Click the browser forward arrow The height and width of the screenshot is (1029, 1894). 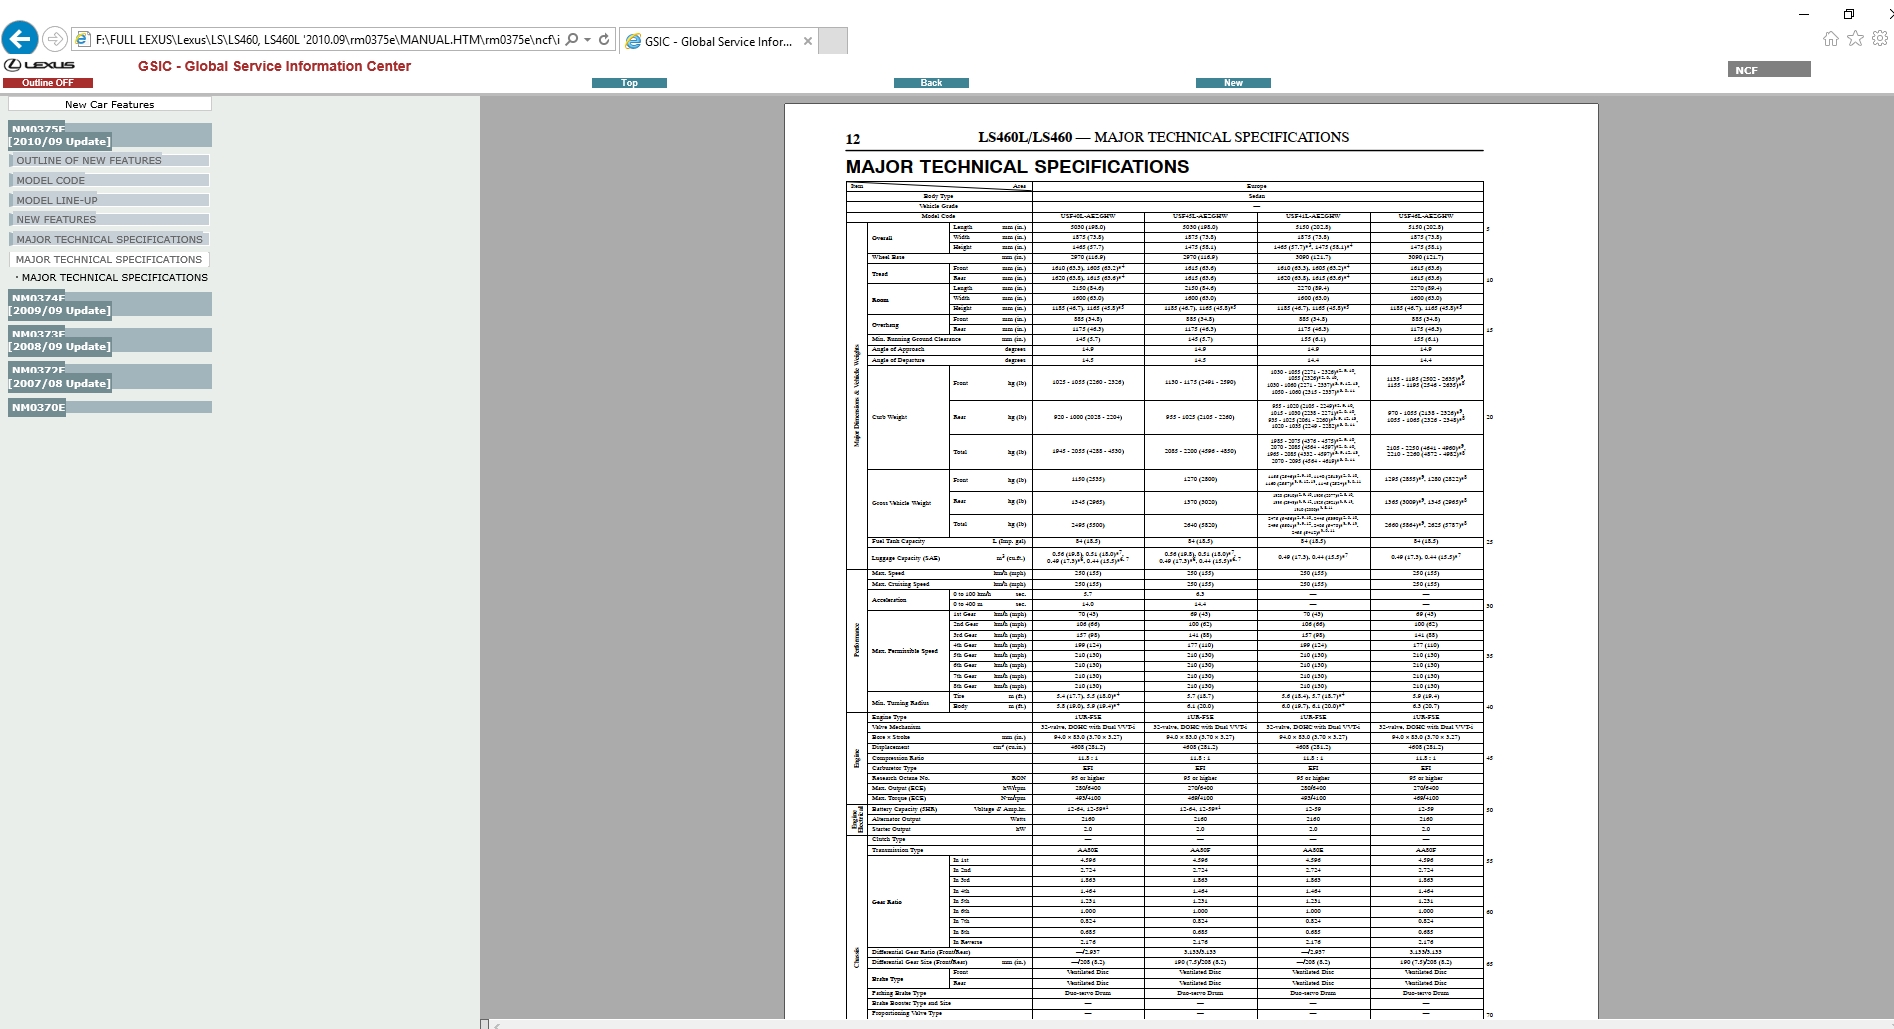click(56, 40)
